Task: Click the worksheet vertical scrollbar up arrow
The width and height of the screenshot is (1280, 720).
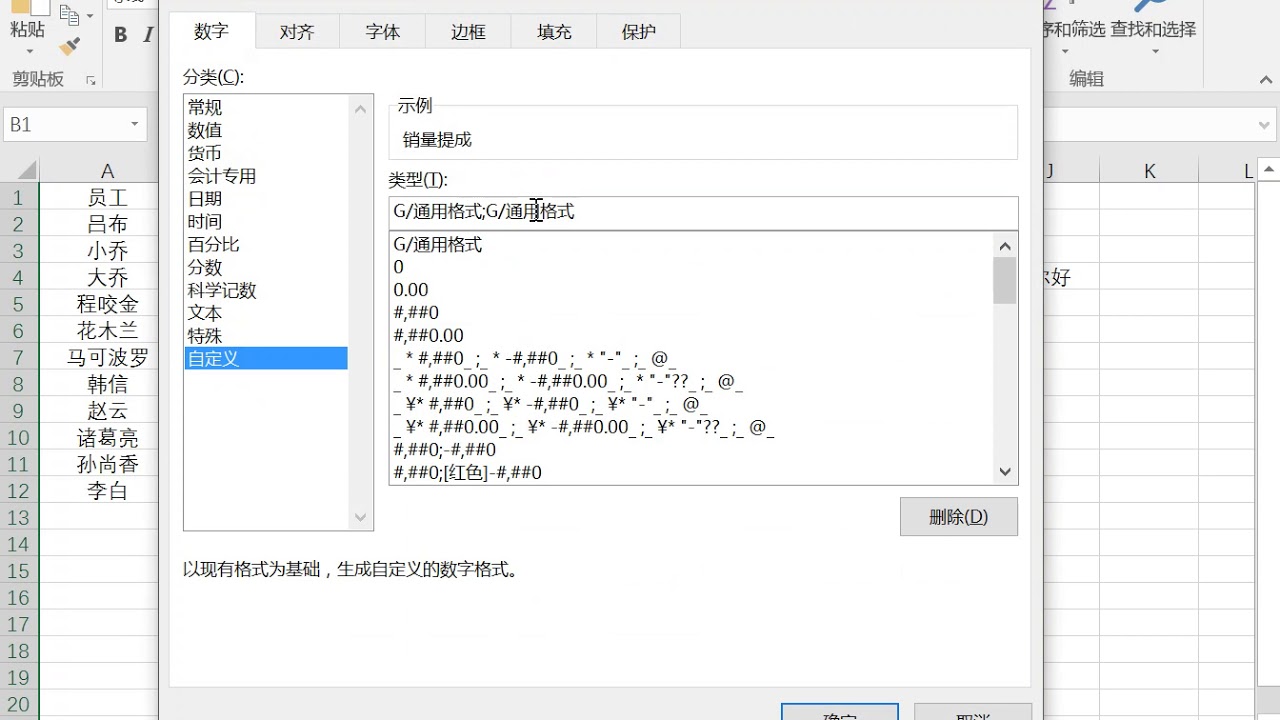Action: coord(1268,171)
